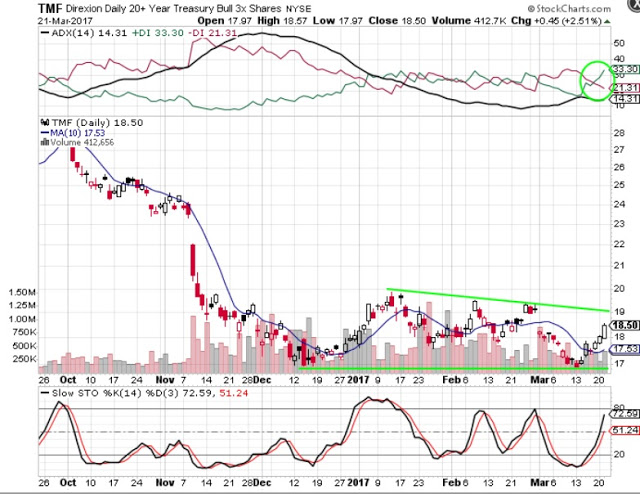Click the Volume 412,656 legend label

[82, 142]
